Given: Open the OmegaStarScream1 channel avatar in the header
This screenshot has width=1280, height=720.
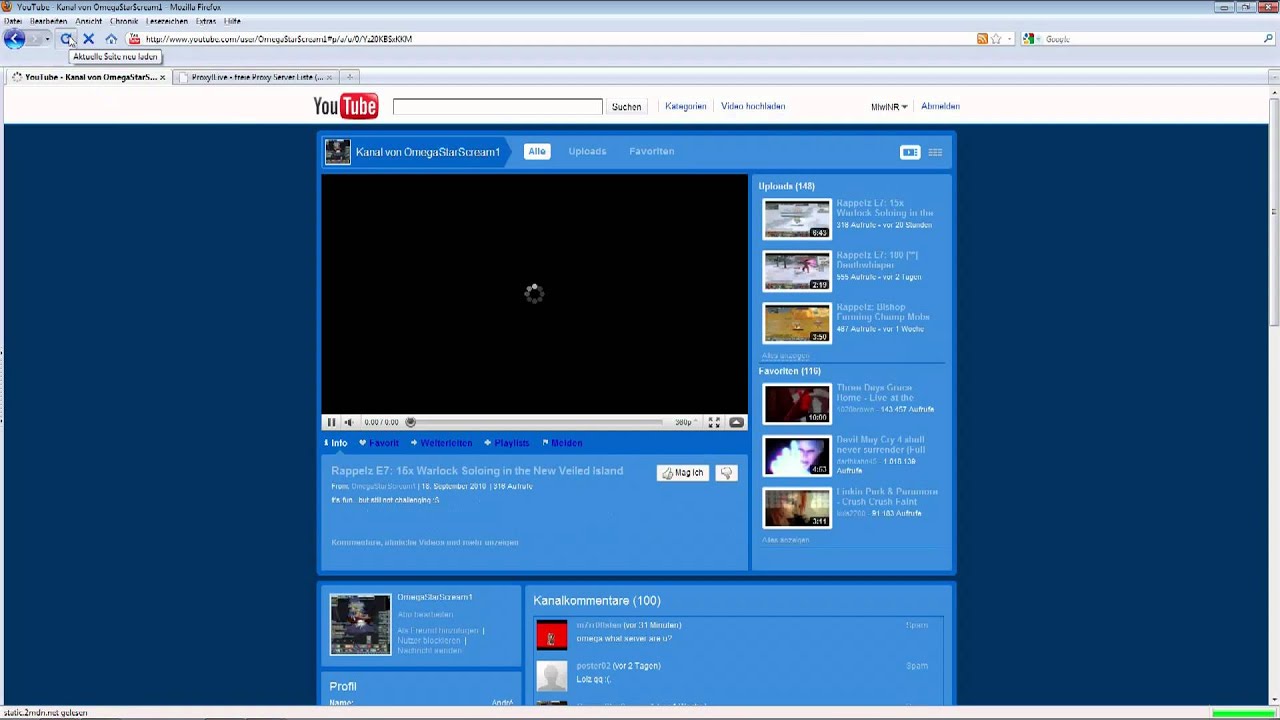Looking at the screenshot, I should tap(338, 152).
